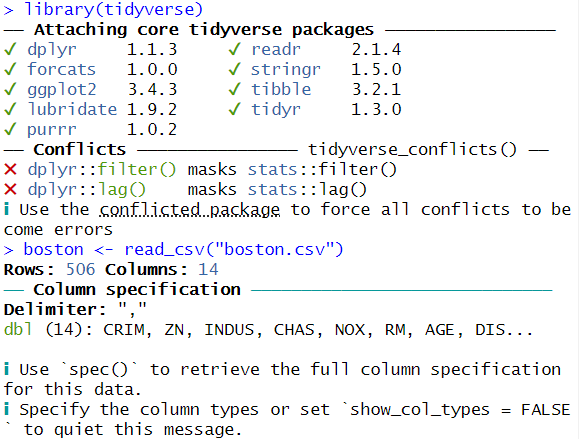Click the 'Conflicts' heading
The image size is (579, 439).
(80, 150)
